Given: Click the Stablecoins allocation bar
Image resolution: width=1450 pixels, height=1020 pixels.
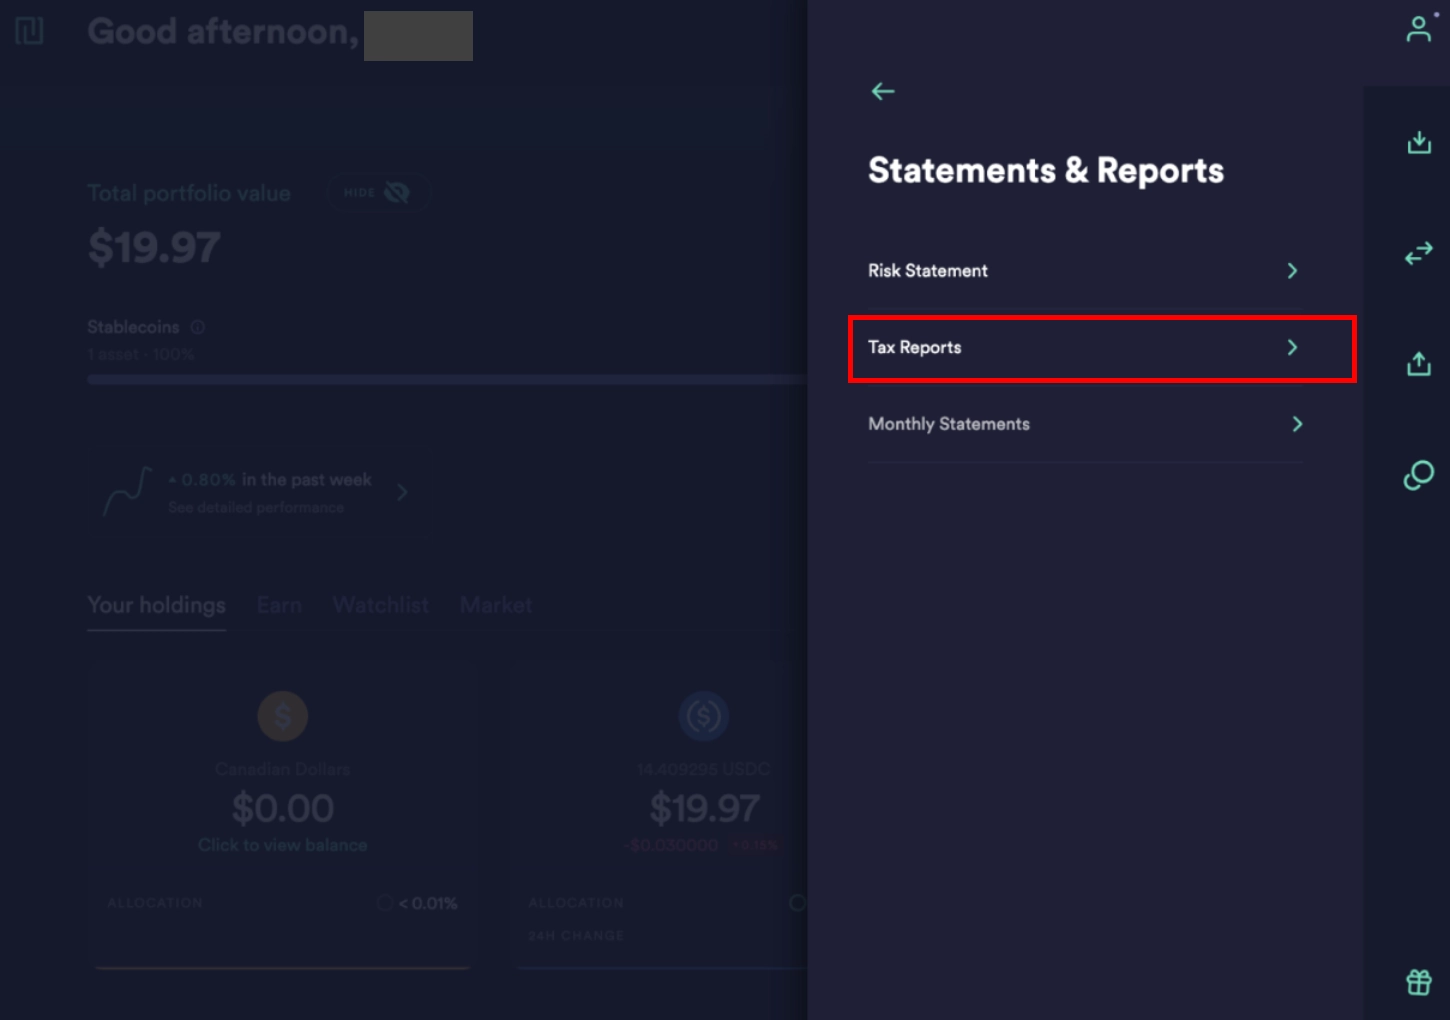Looking at the screenshot, I should coord(446,380).
